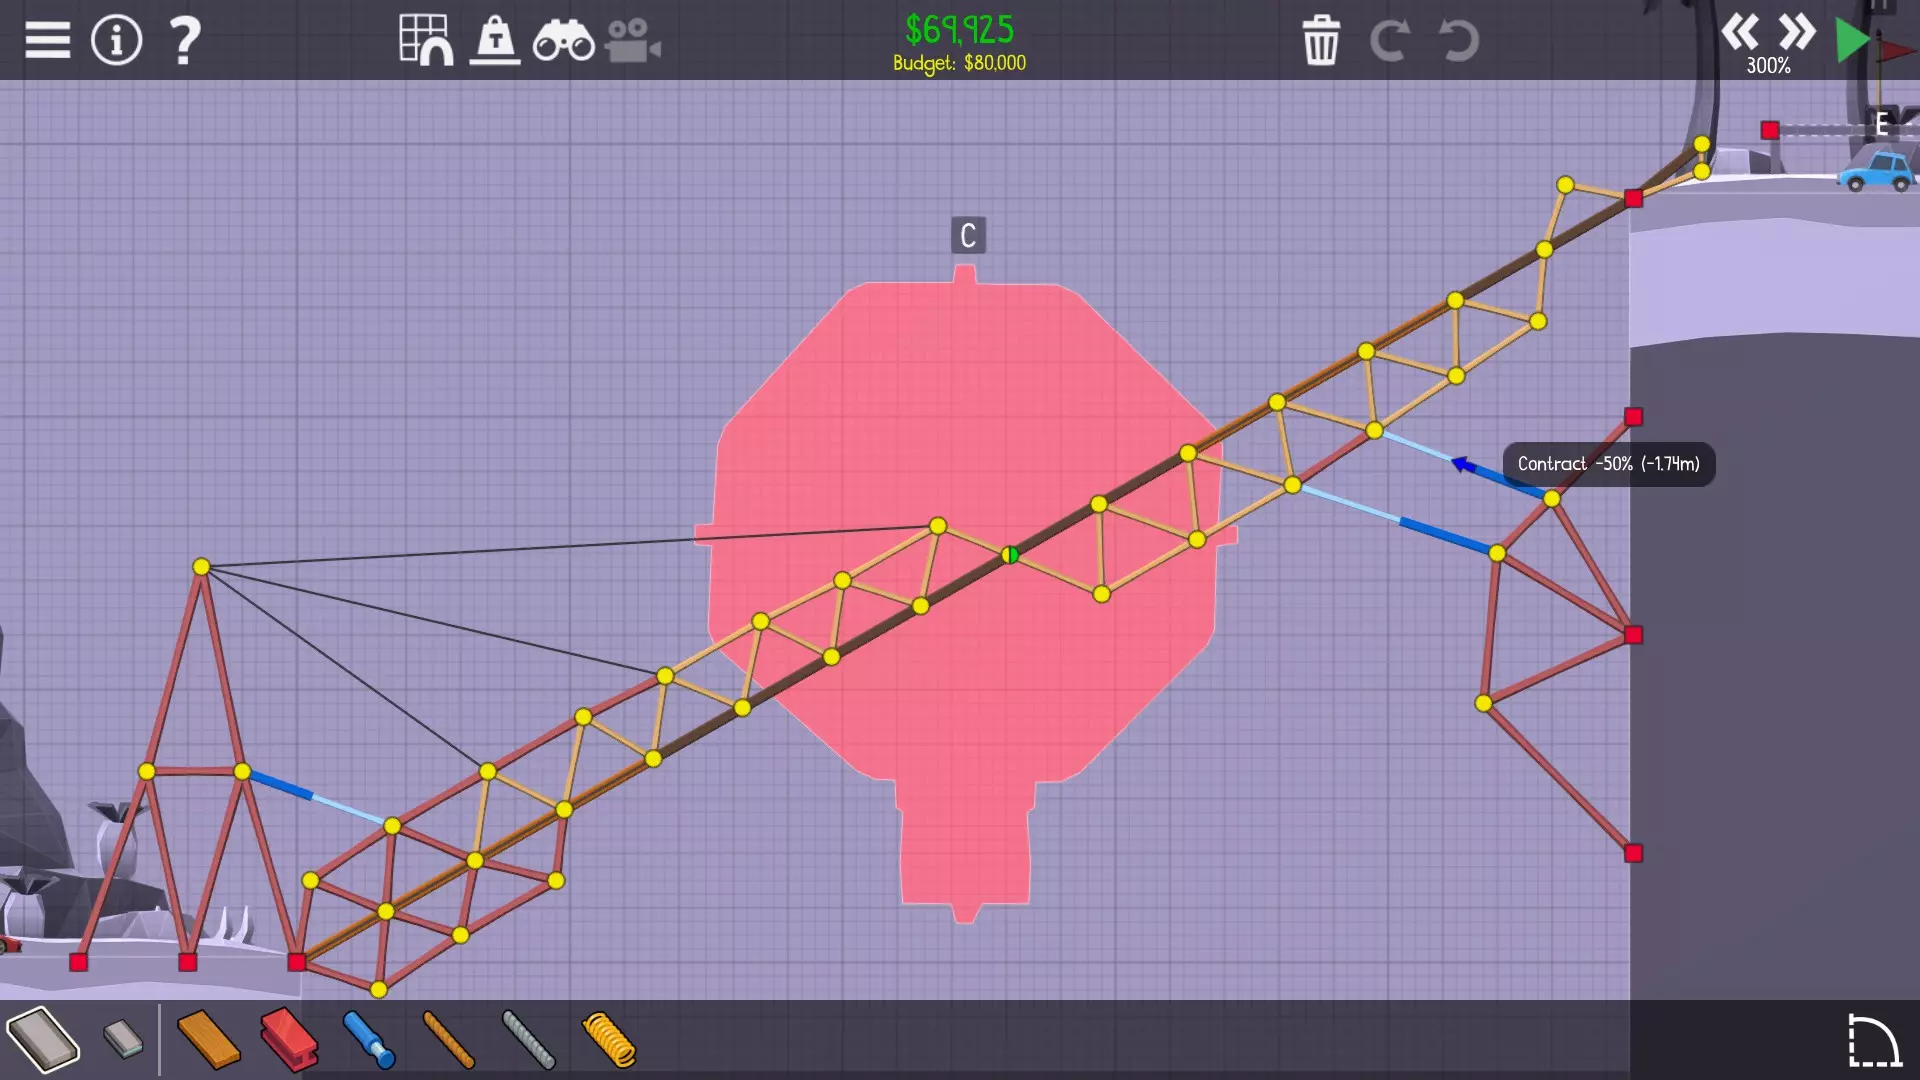Viewport: 1920px width, 1080px height.
Task: Select the road material
Action: 42,1040
